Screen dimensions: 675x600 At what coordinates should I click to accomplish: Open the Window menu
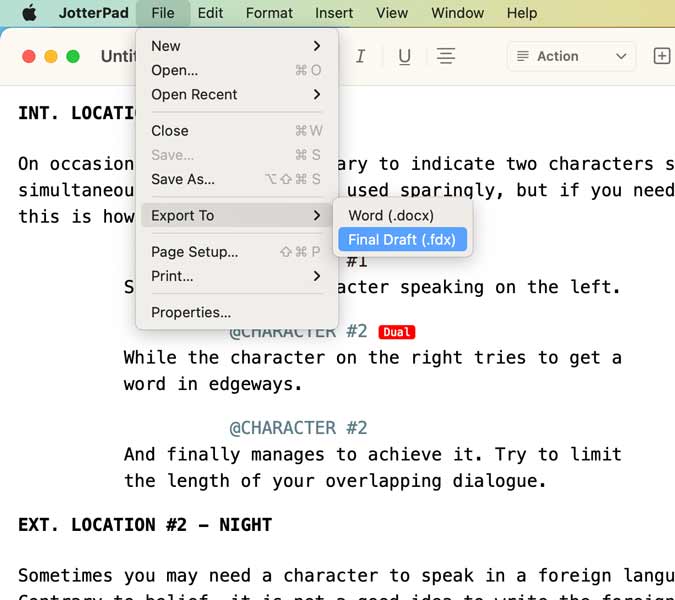point(457,13)
